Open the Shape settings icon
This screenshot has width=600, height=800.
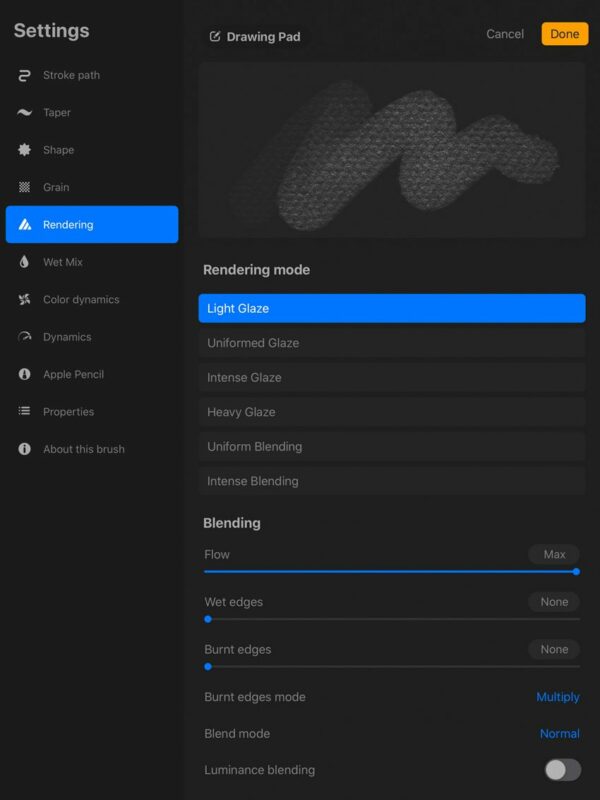[24, 150]
